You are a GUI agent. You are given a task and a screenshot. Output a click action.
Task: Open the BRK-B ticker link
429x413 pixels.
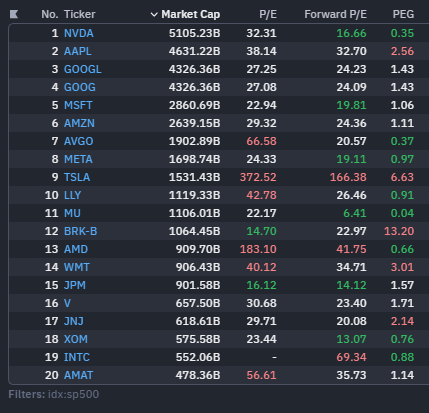point(80,231)
